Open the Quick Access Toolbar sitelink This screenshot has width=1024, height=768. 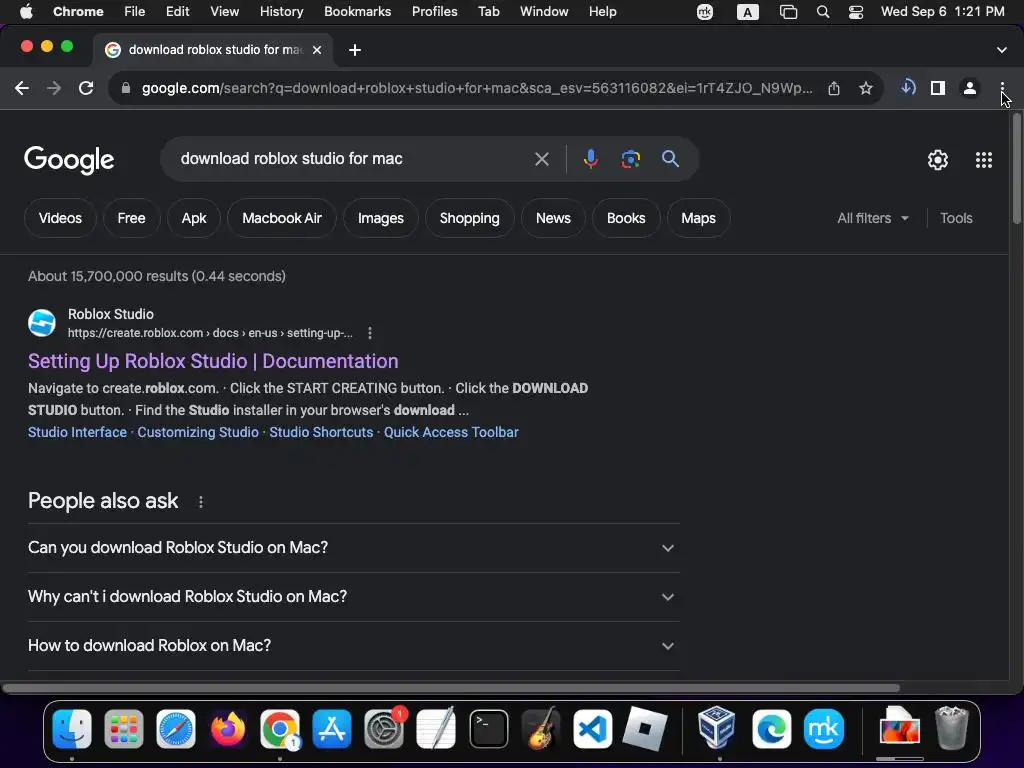click(451, 432)
